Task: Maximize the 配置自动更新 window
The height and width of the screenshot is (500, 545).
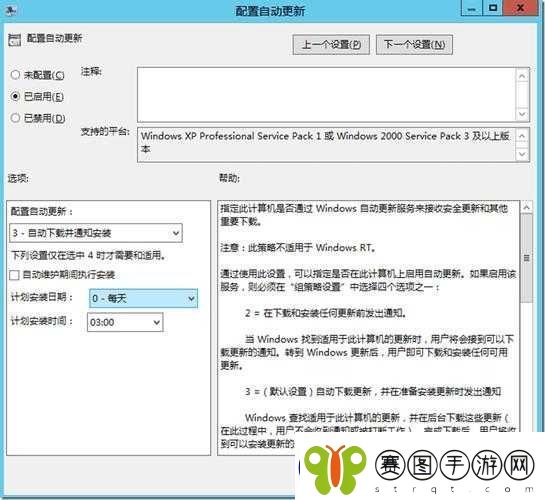Action: (493, 8)
